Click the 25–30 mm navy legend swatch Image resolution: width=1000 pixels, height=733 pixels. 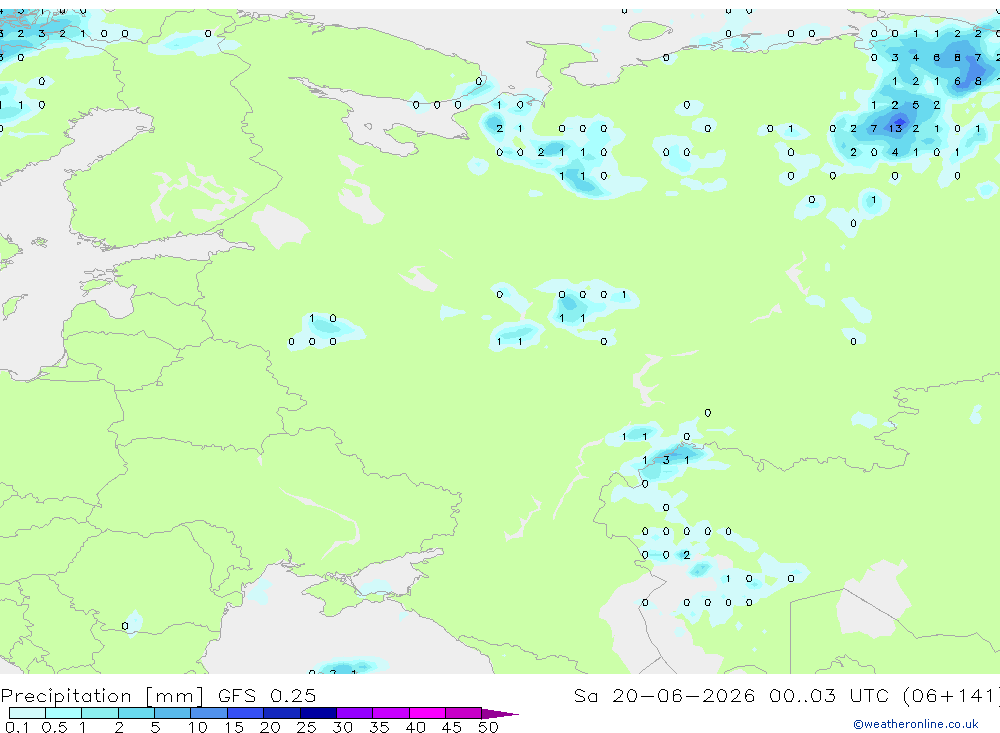pos(318,713)
